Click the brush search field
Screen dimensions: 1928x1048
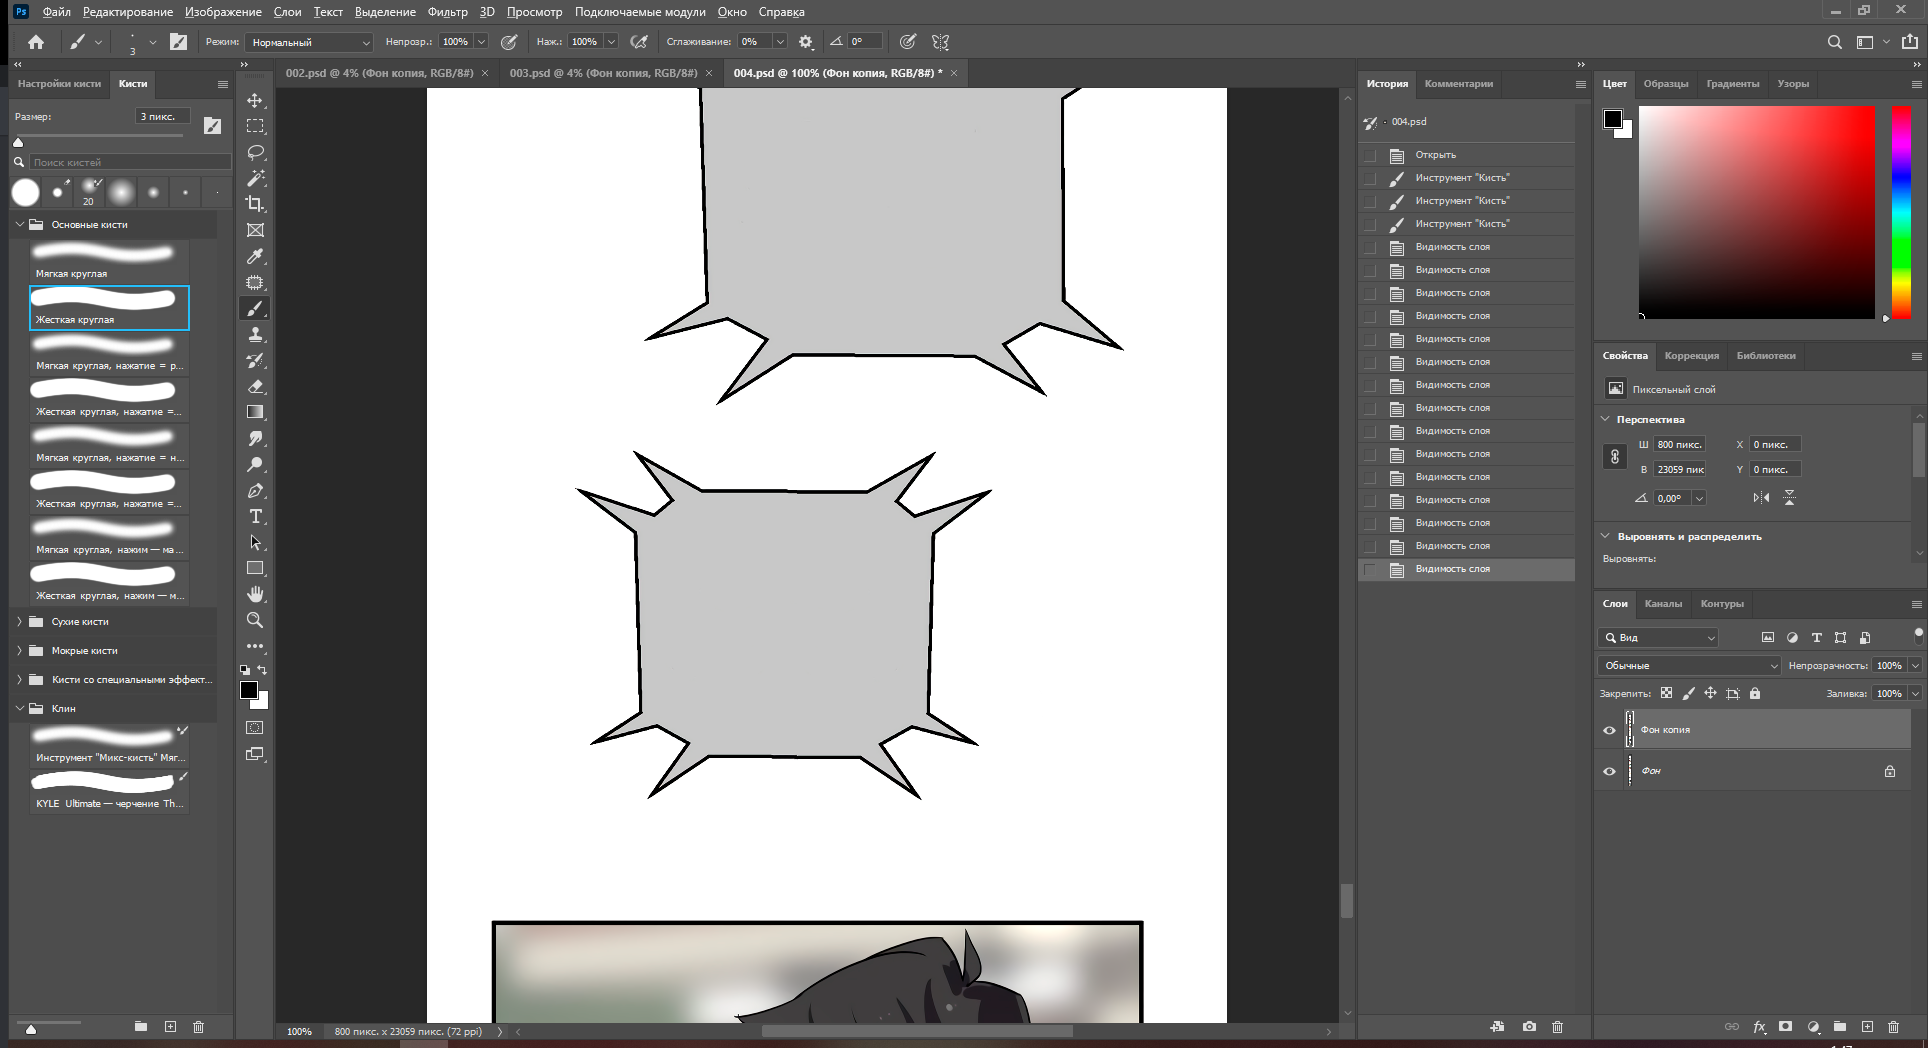coord(130,162)
